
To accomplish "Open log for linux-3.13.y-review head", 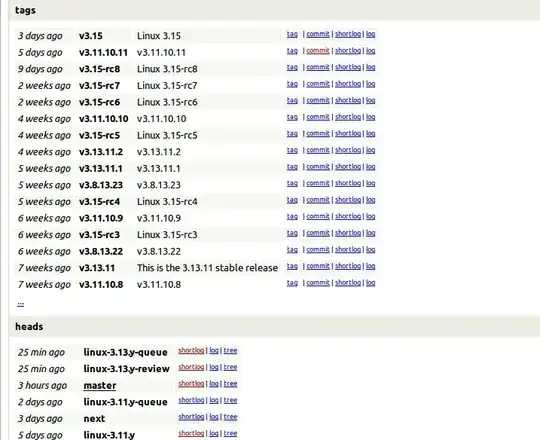I will pos(214,367).
